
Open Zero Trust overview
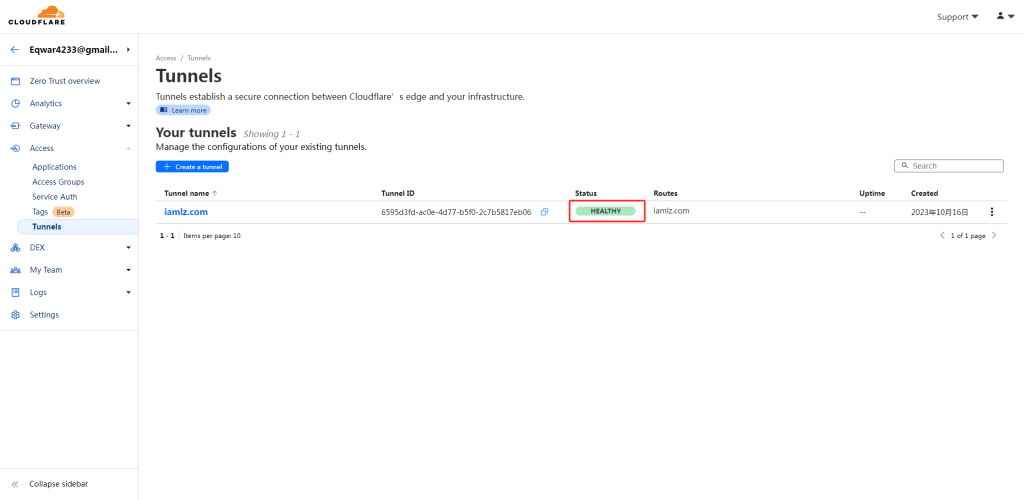tap(65, 81)
